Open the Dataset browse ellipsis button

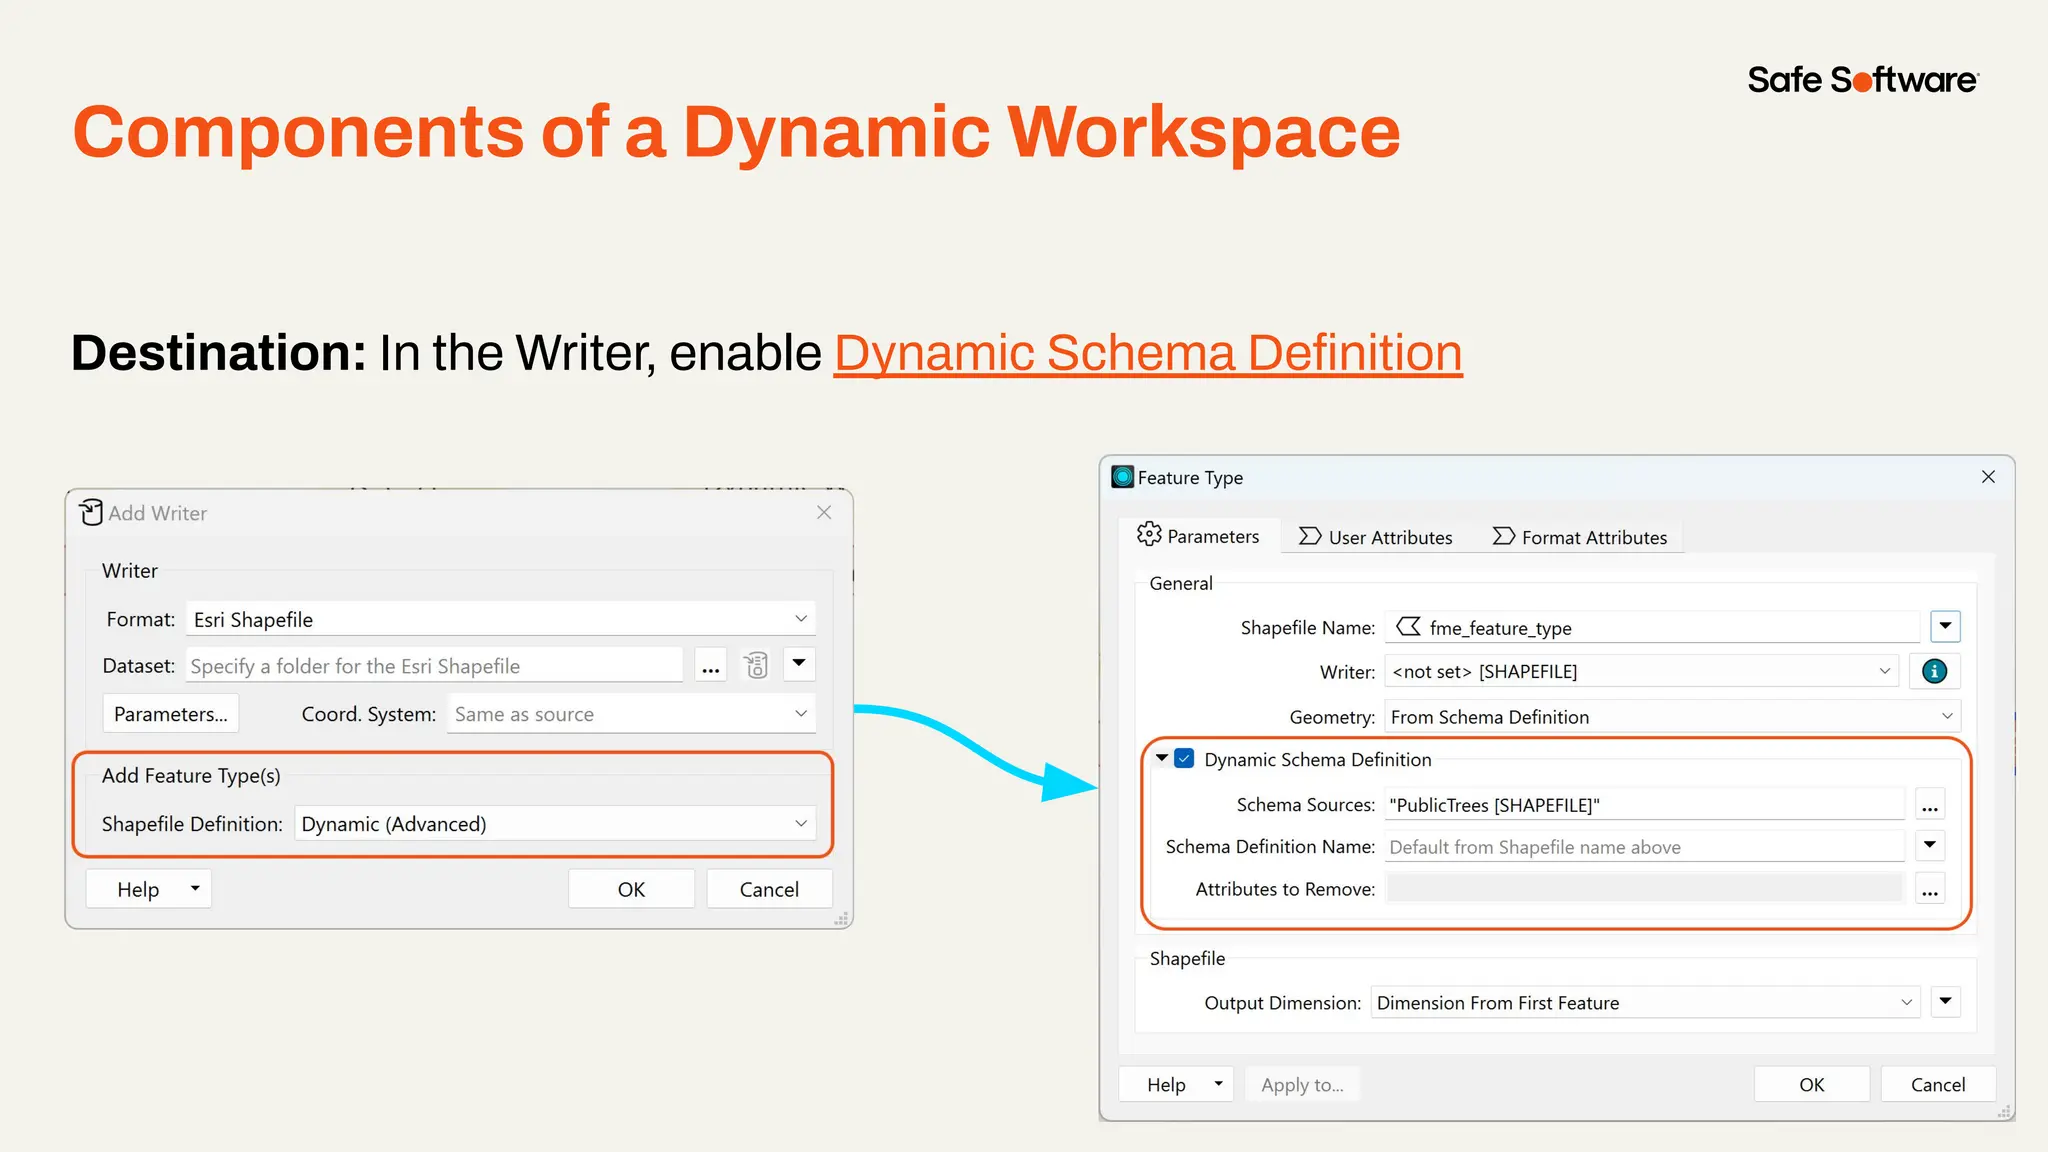[x=711, y=666]
